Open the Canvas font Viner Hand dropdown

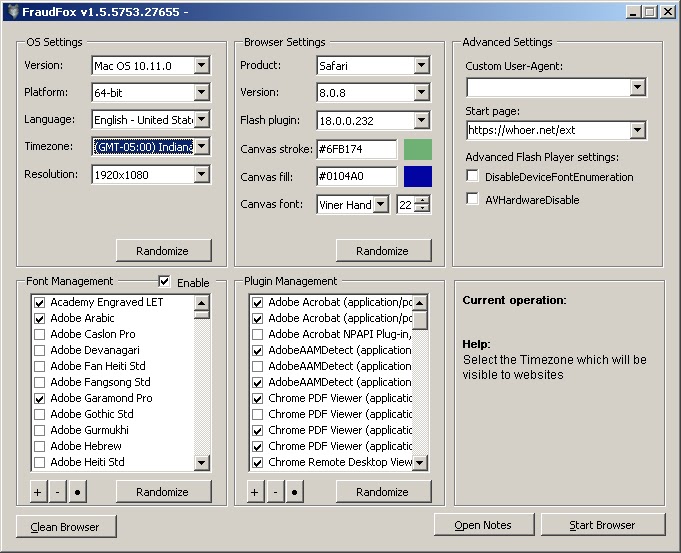380,204
